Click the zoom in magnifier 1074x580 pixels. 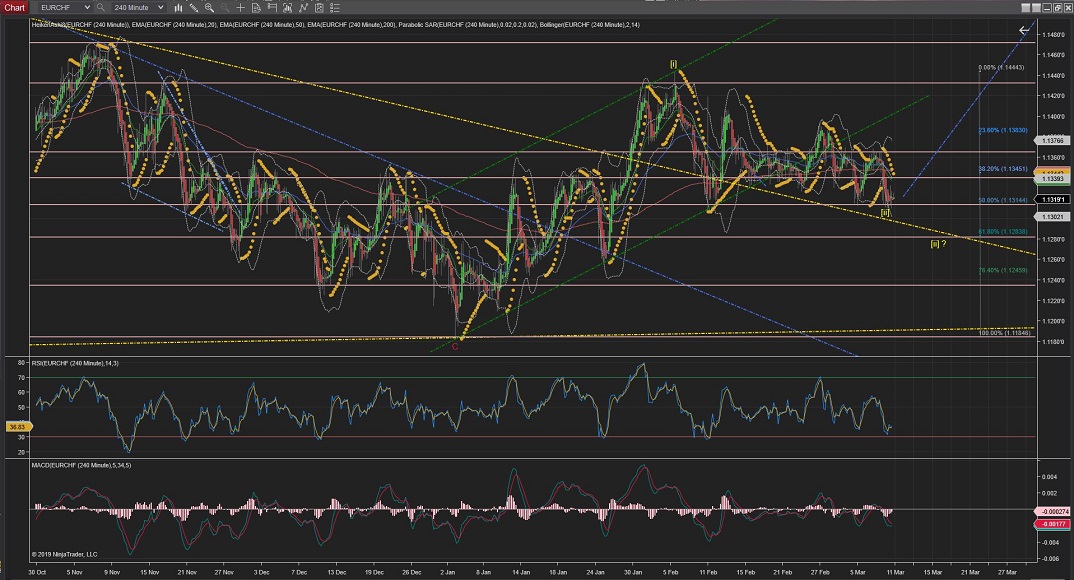(210, 8)
